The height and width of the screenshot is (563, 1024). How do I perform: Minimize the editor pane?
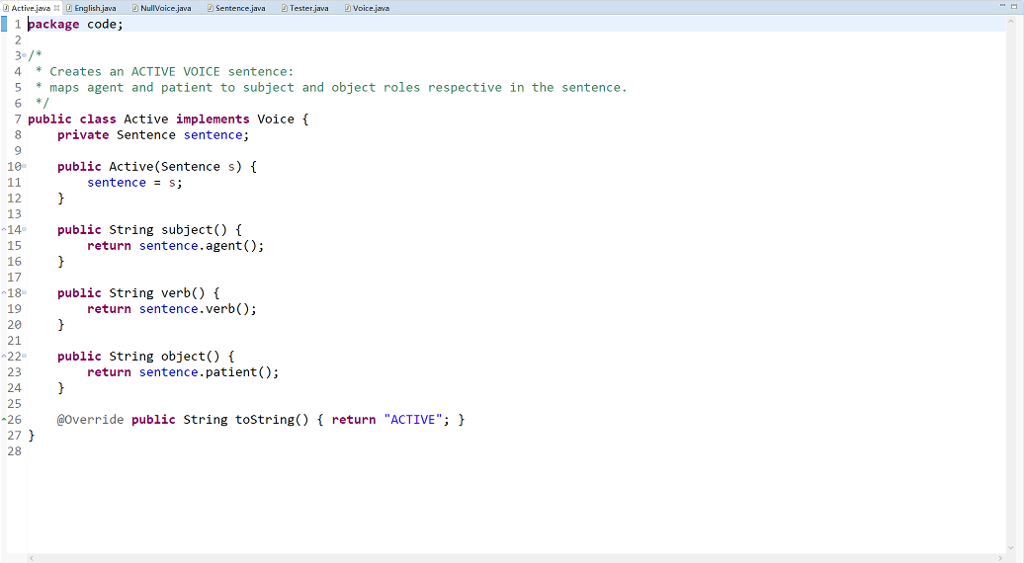[1001, 7]
